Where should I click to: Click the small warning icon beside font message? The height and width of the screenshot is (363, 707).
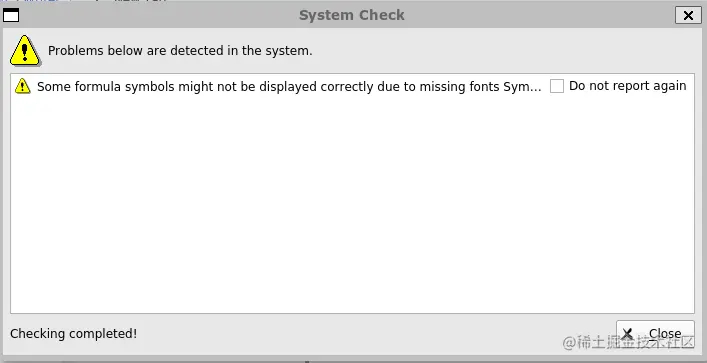[23, 86]
